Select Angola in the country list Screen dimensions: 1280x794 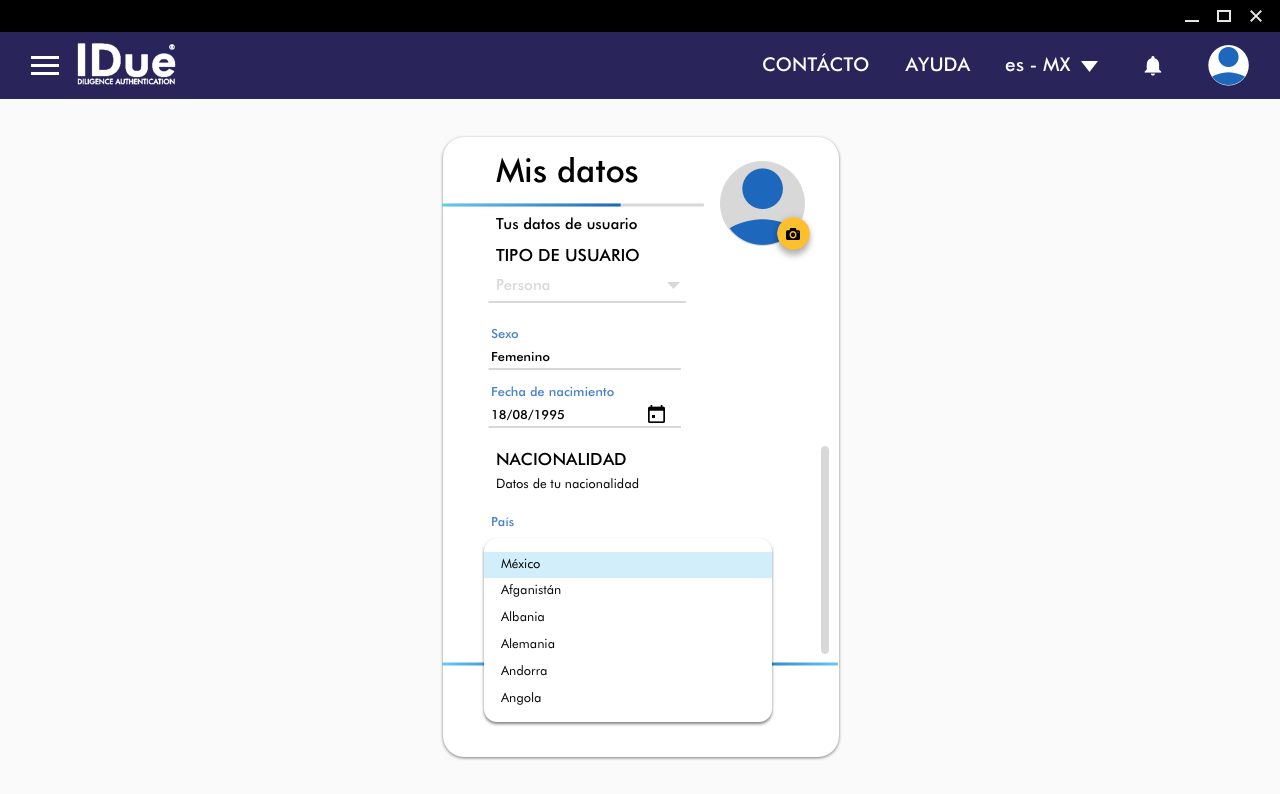627,699
